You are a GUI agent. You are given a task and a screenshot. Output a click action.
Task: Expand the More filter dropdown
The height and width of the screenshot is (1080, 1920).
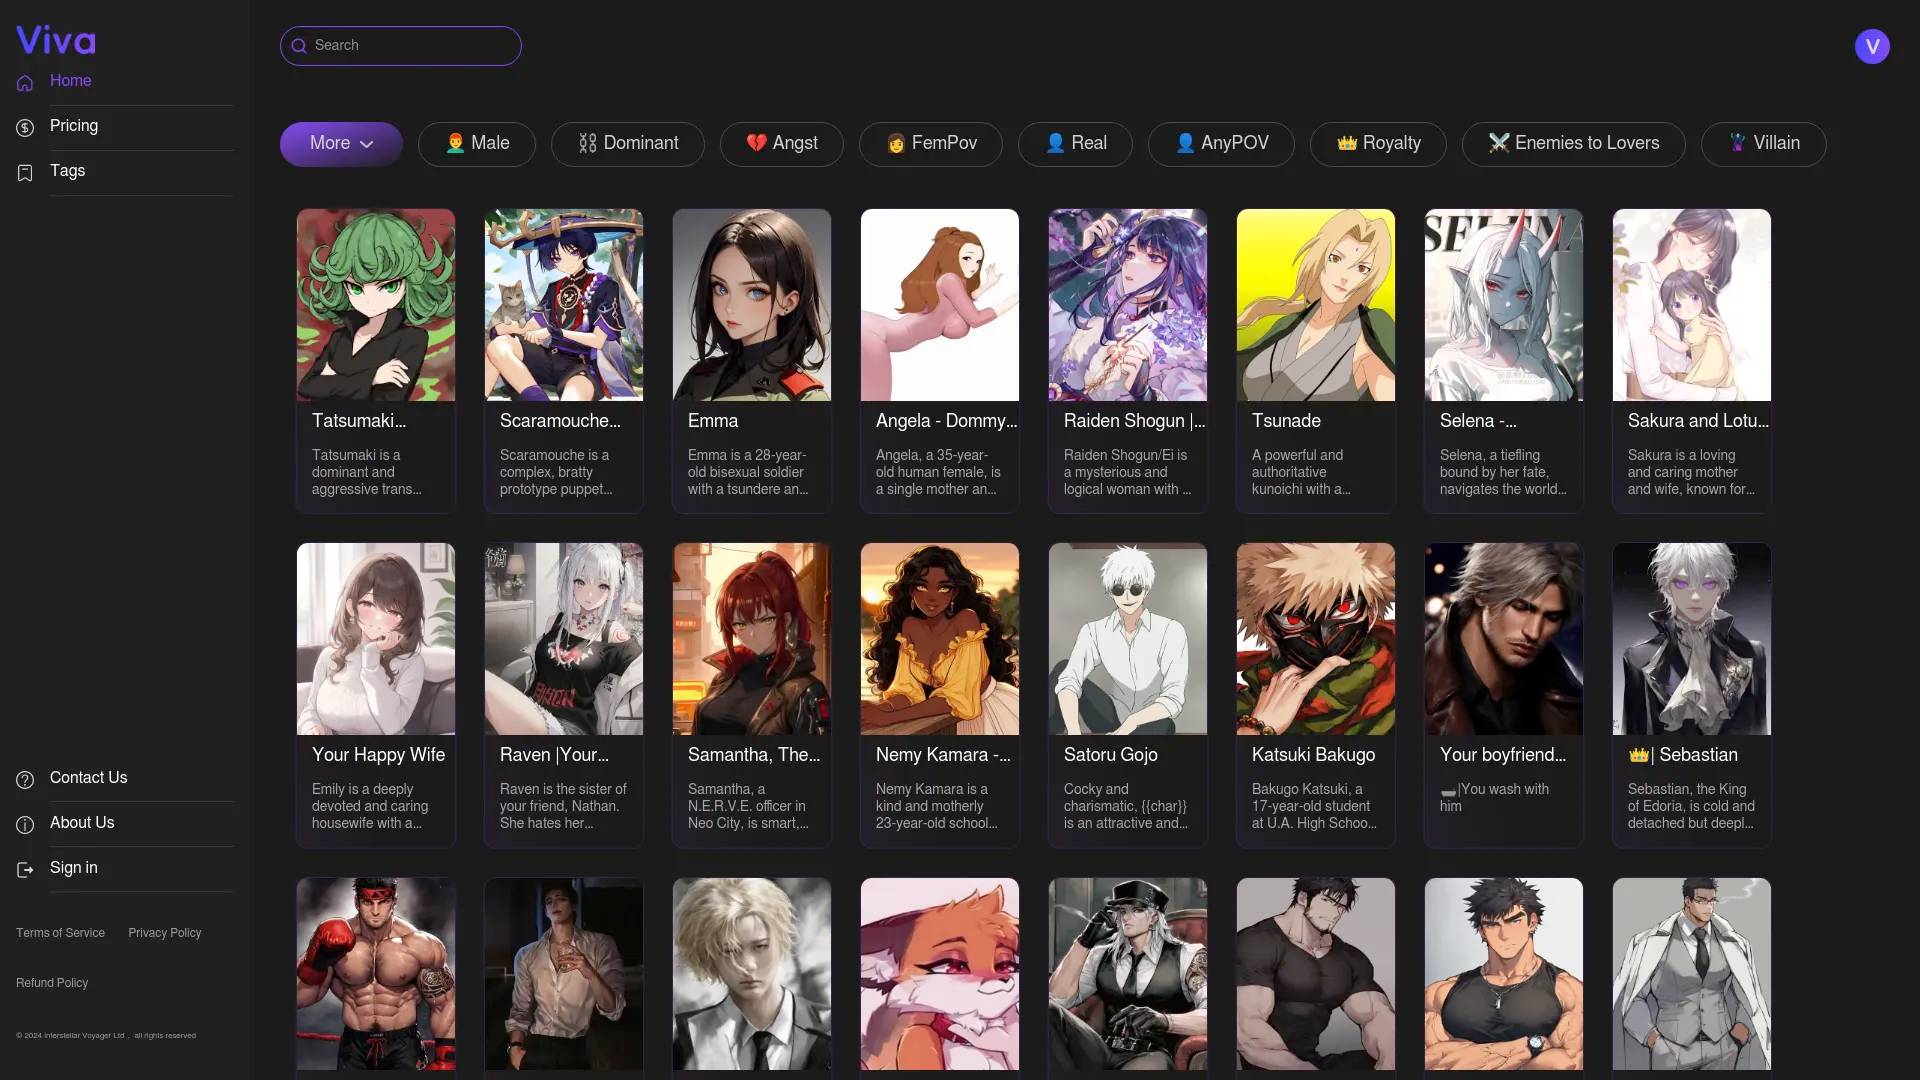coord(339,142)
